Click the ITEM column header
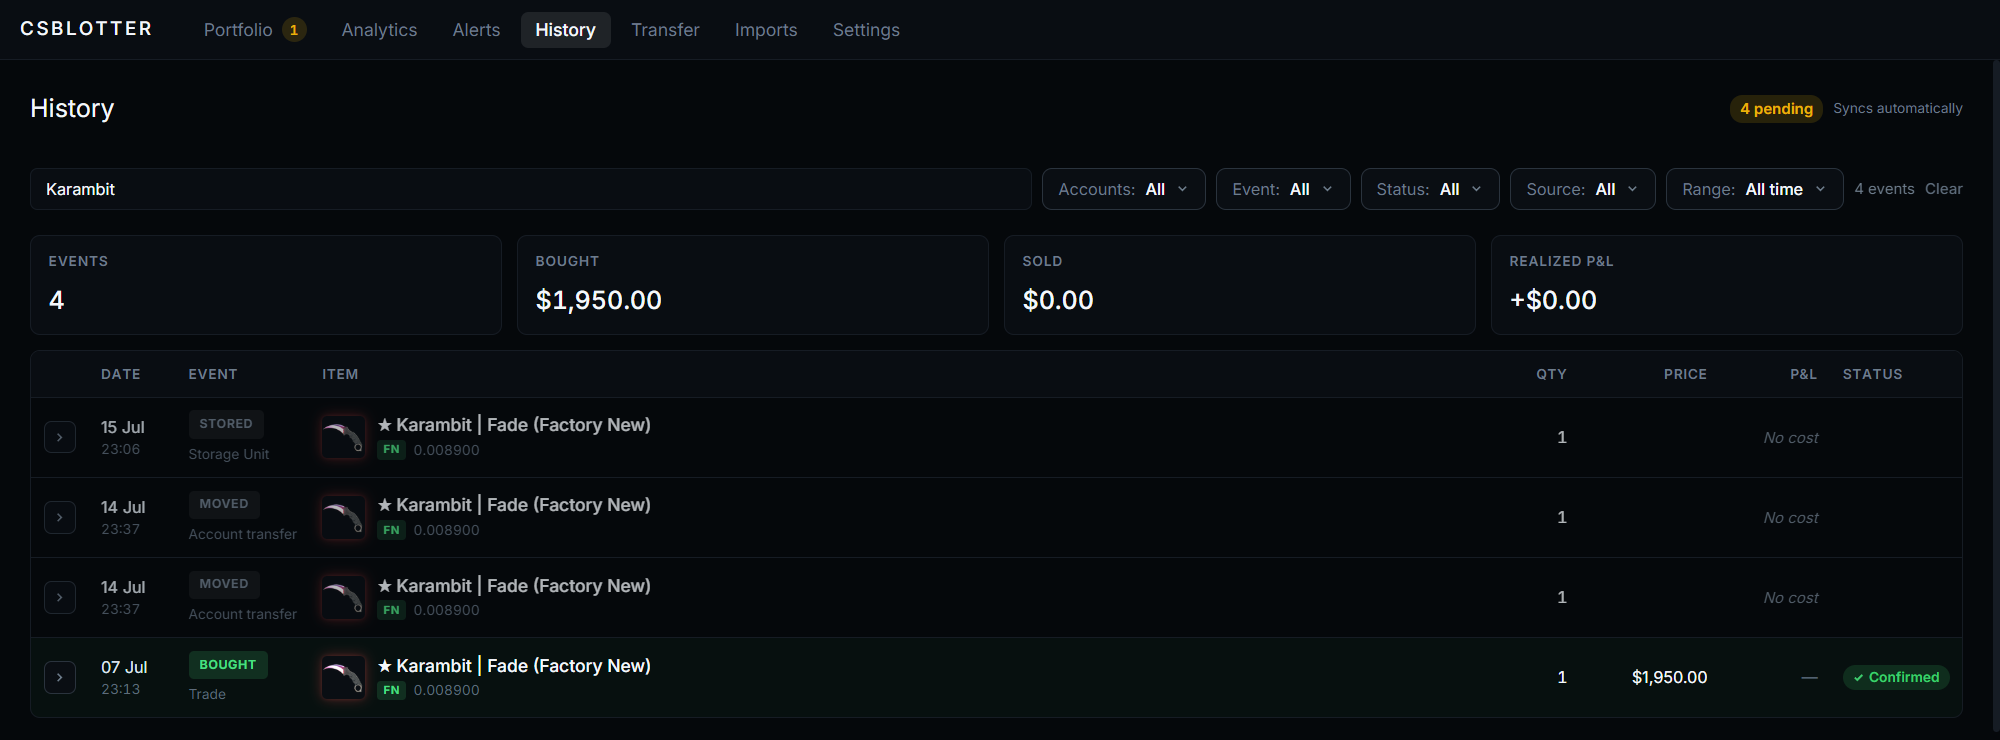The image size is (2000, 740). tap(340, 374)
